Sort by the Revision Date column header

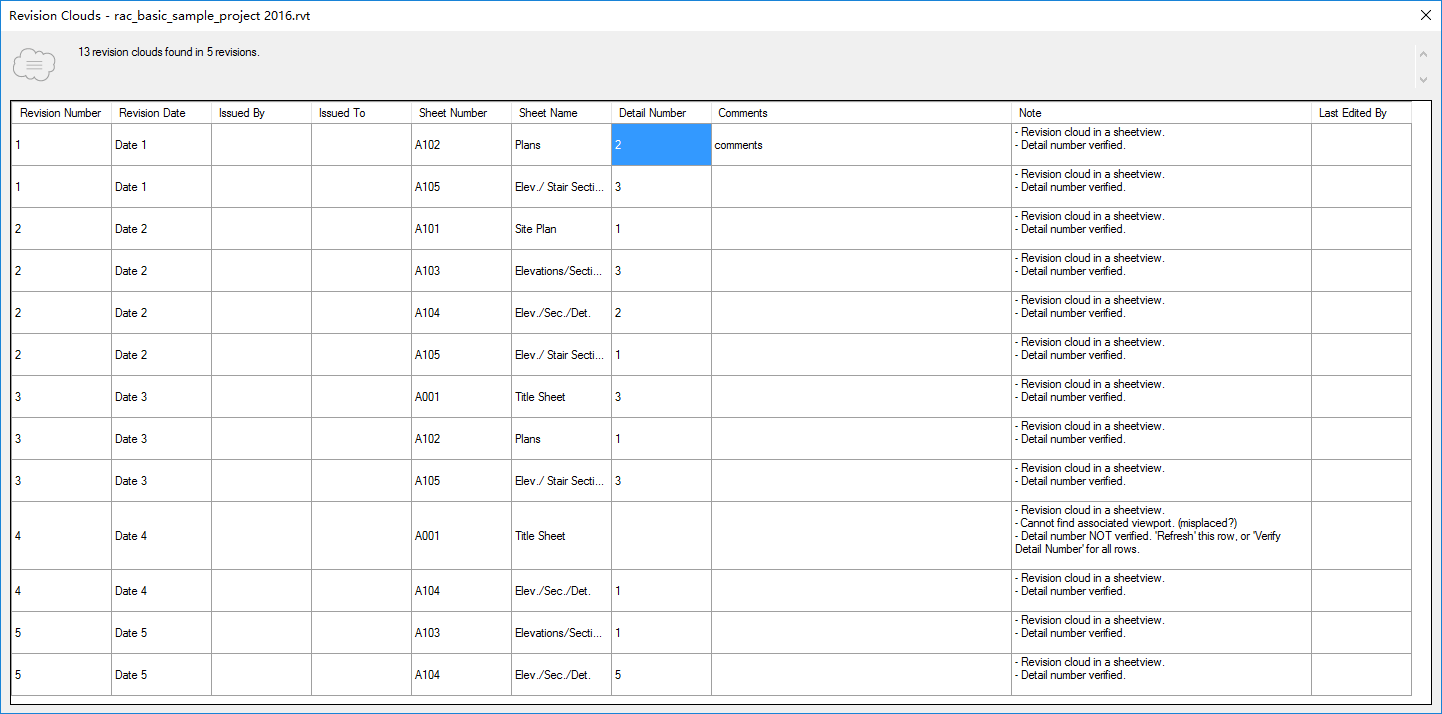click(x=151, y=113)
